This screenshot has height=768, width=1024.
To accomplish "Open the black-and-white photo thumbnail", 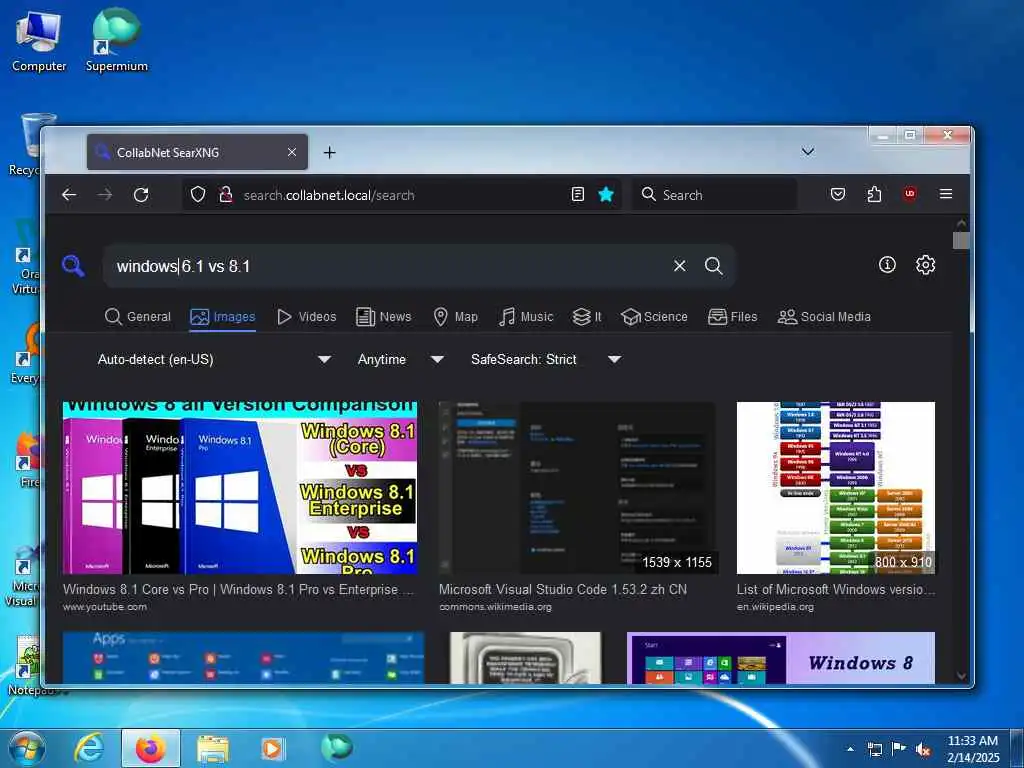I will pyautogui.click(x=526, y=658).
